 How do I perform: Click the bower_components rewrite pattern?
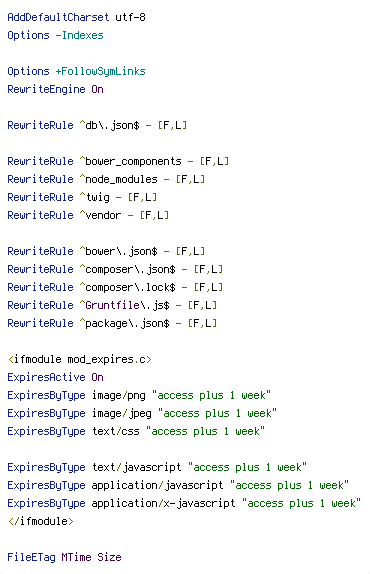coord(130,161)
